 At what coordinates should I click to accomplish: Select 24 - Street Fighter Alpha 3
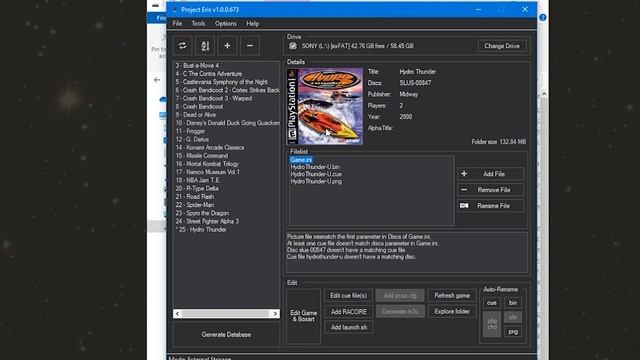207,221
